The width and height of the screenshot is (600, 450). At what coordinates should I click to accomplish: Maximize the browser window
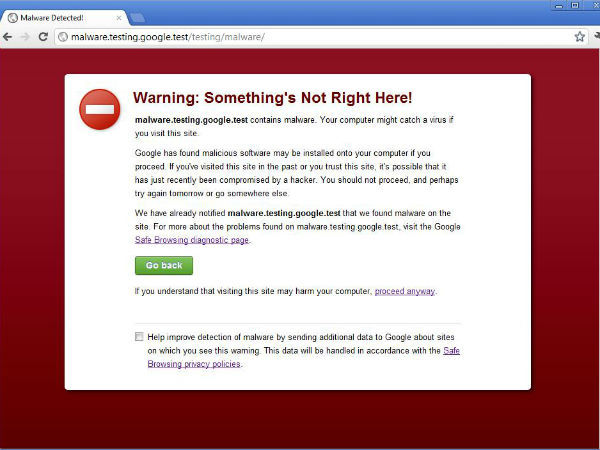click(x=575, y=5)
